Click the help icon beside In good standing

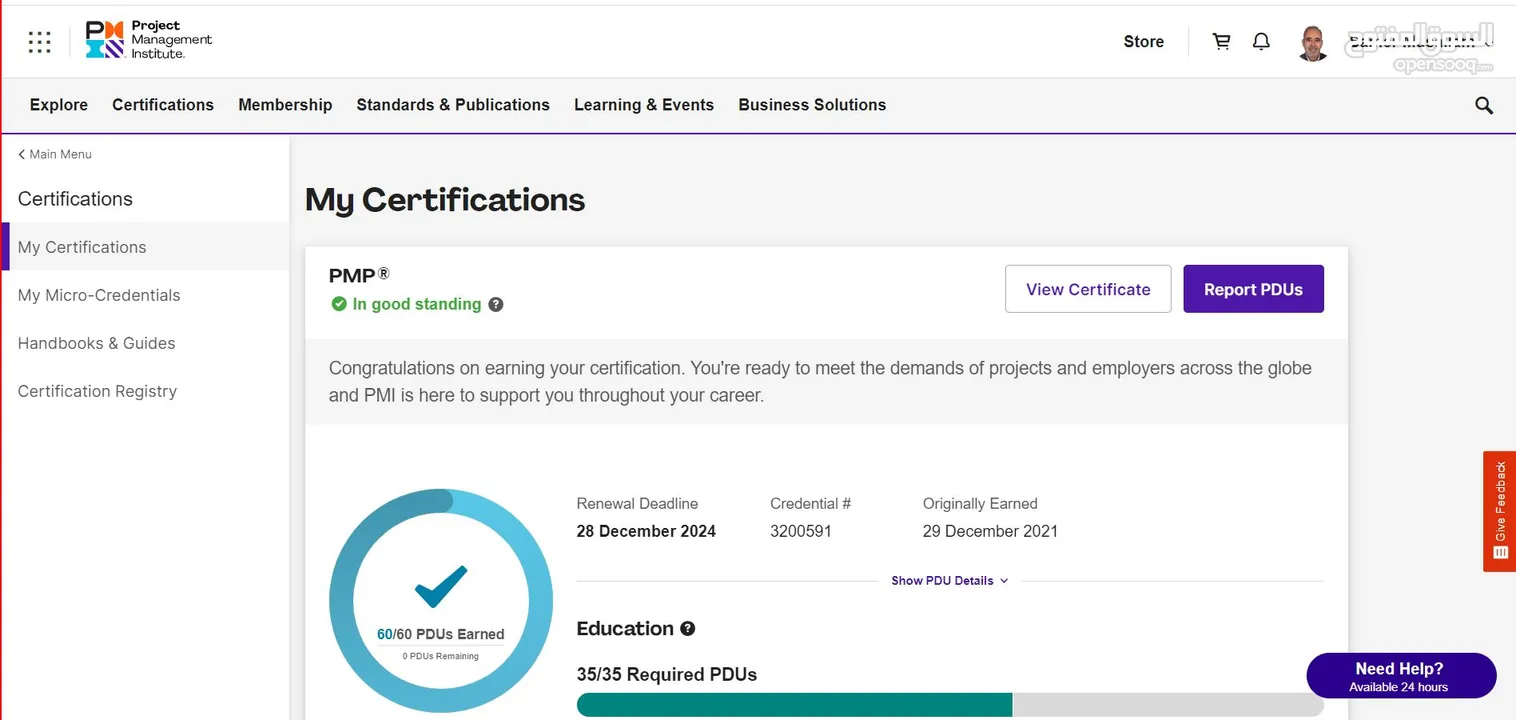click(x=496, y=304)
